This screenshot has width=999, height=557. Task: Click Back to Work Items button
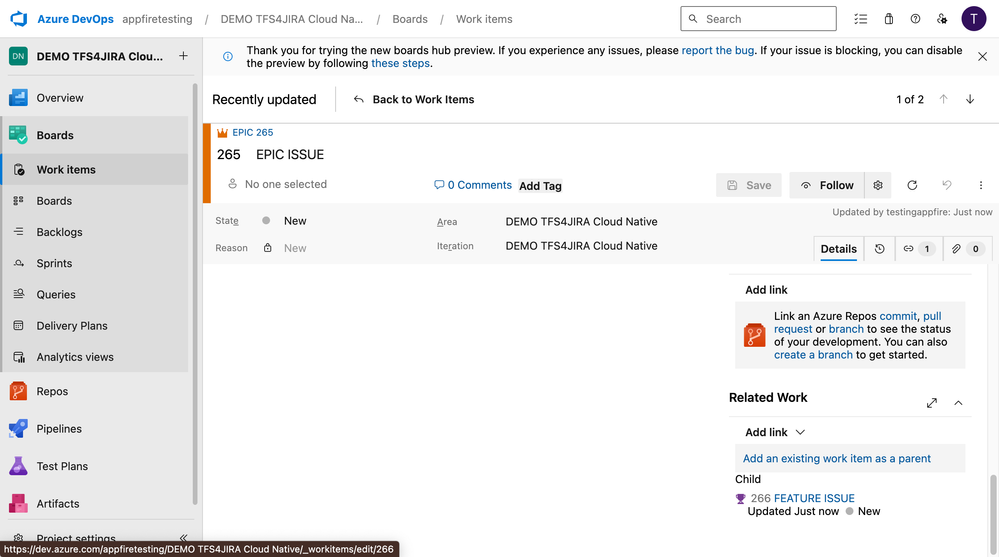[413, 99]
